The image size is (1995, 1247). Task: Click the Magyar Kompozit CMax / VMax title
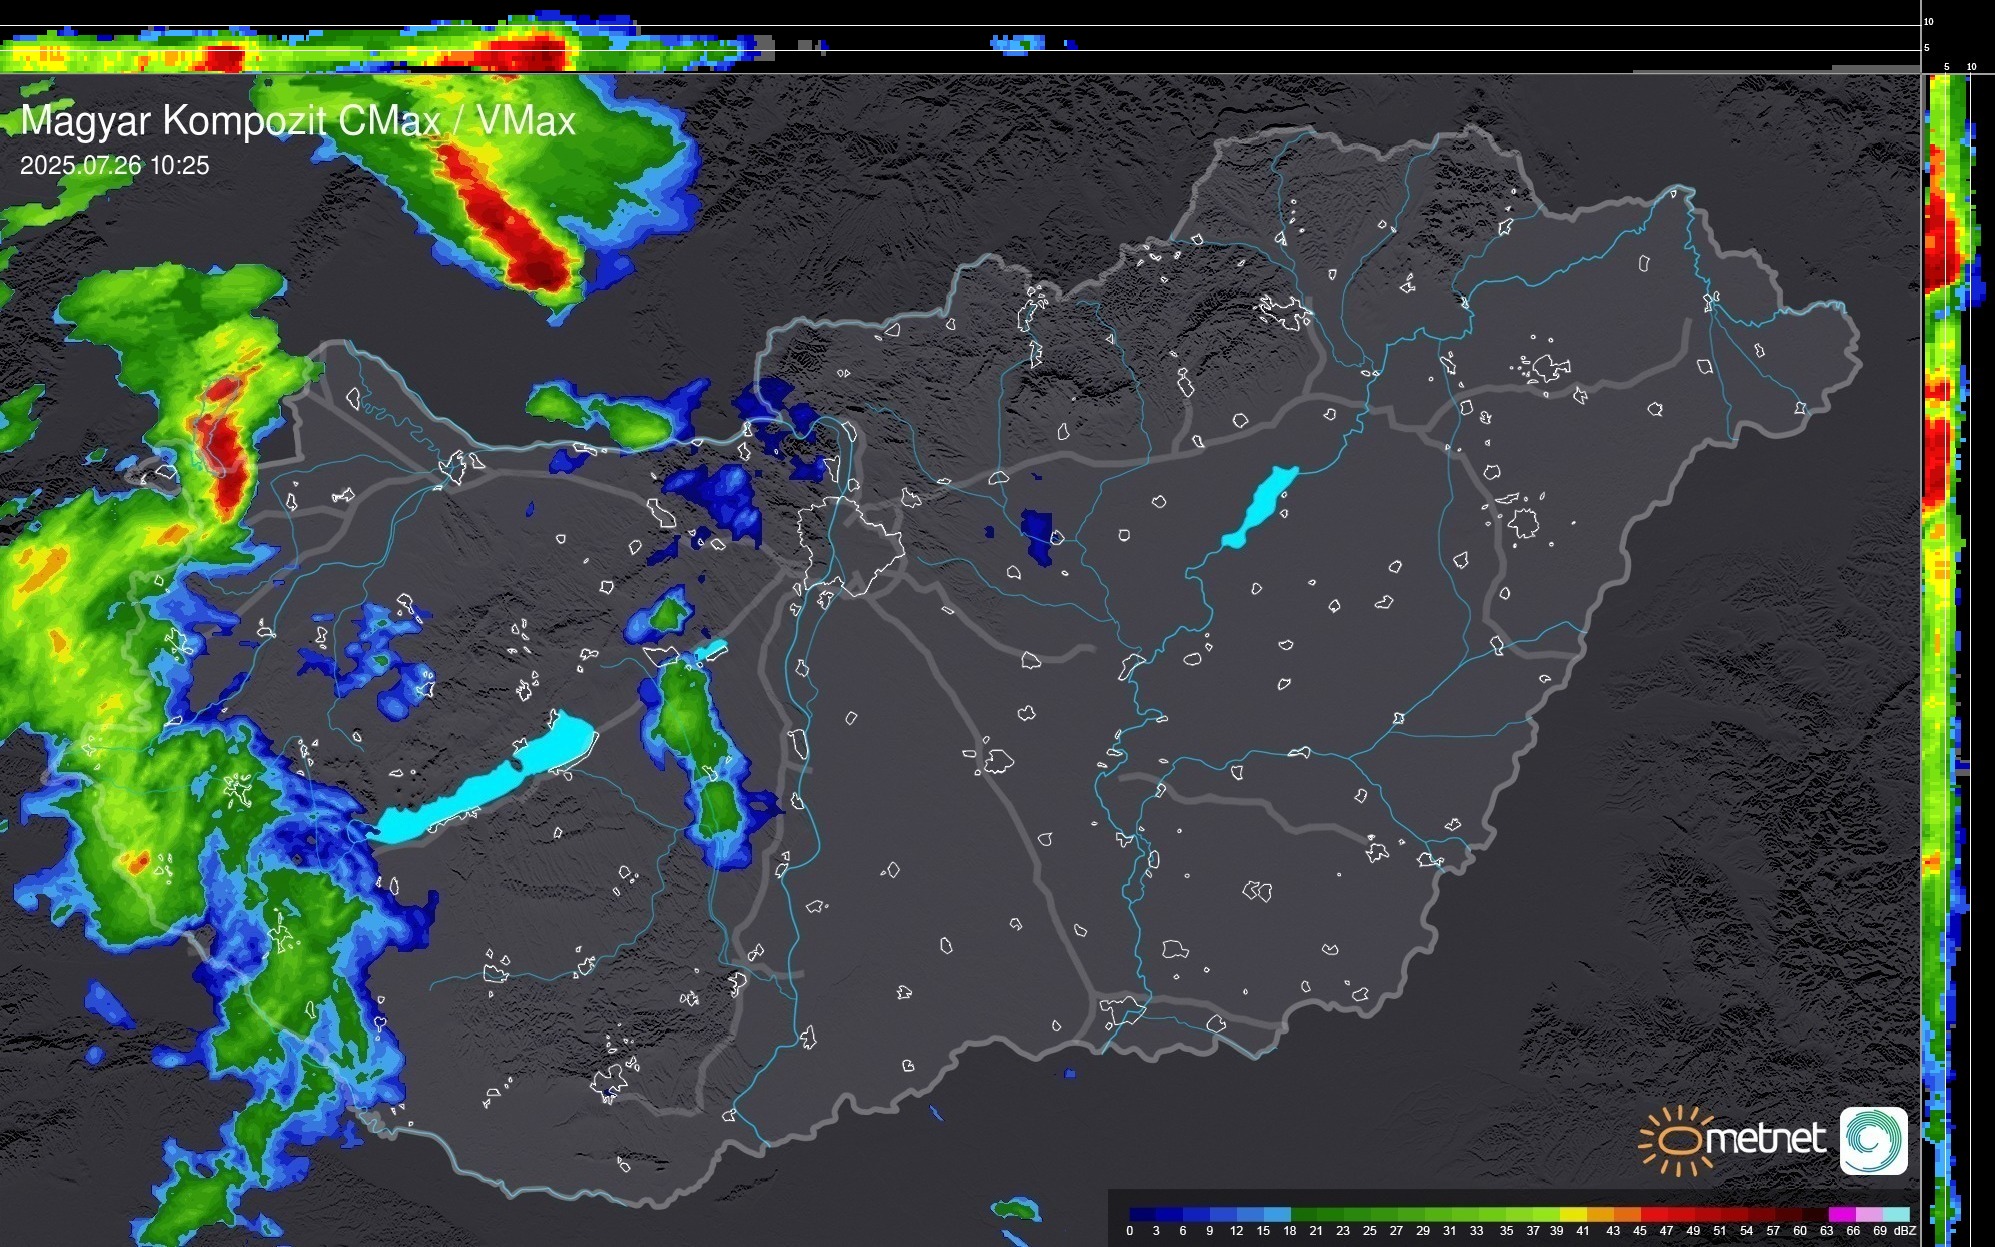pos(298,121)
